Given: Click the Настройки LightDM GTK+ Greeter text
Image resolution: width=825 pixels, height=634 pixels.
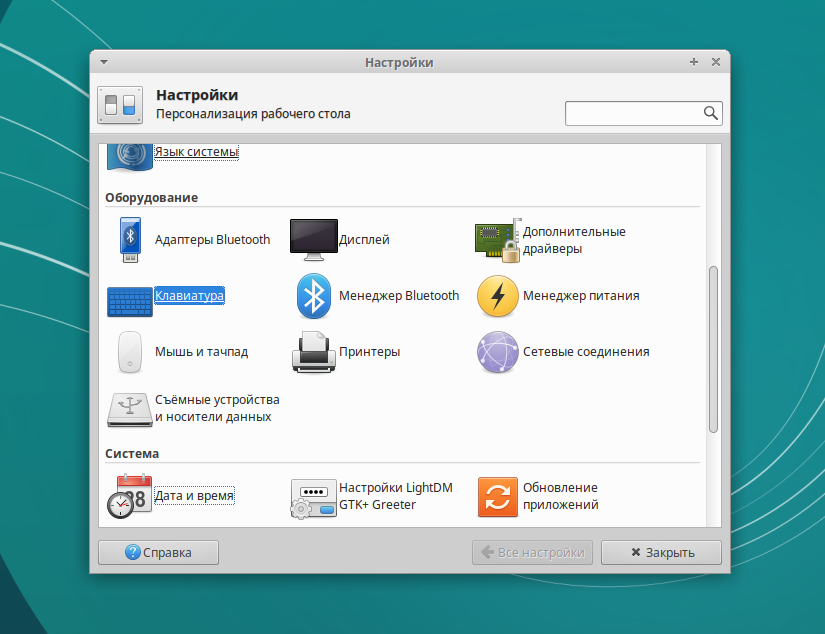Looking at the screenshot, I should click(396, 496).
